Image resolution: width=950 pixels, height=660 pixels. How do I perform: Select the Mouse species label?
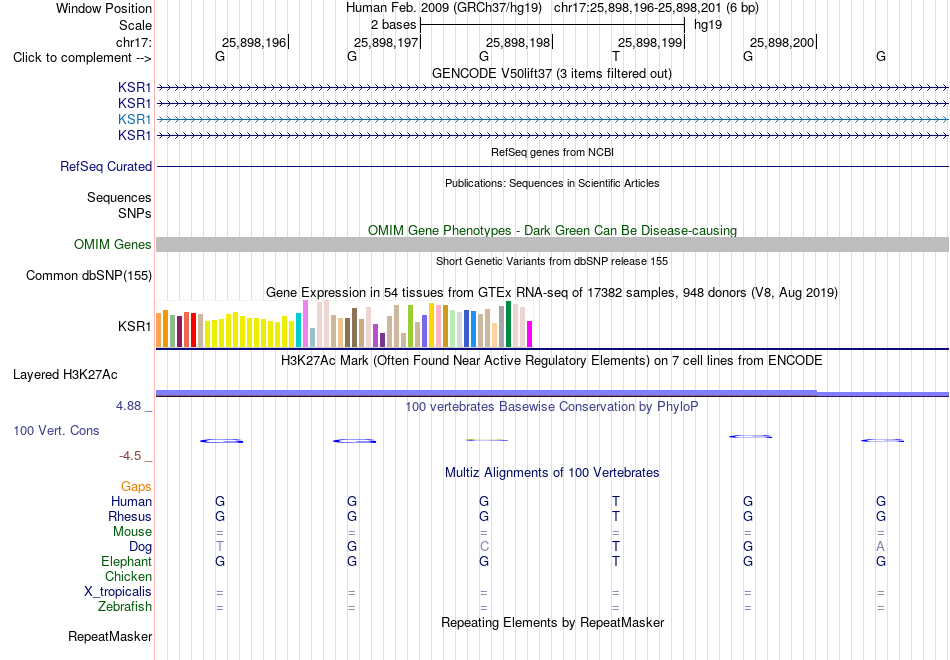coord(132,532)
